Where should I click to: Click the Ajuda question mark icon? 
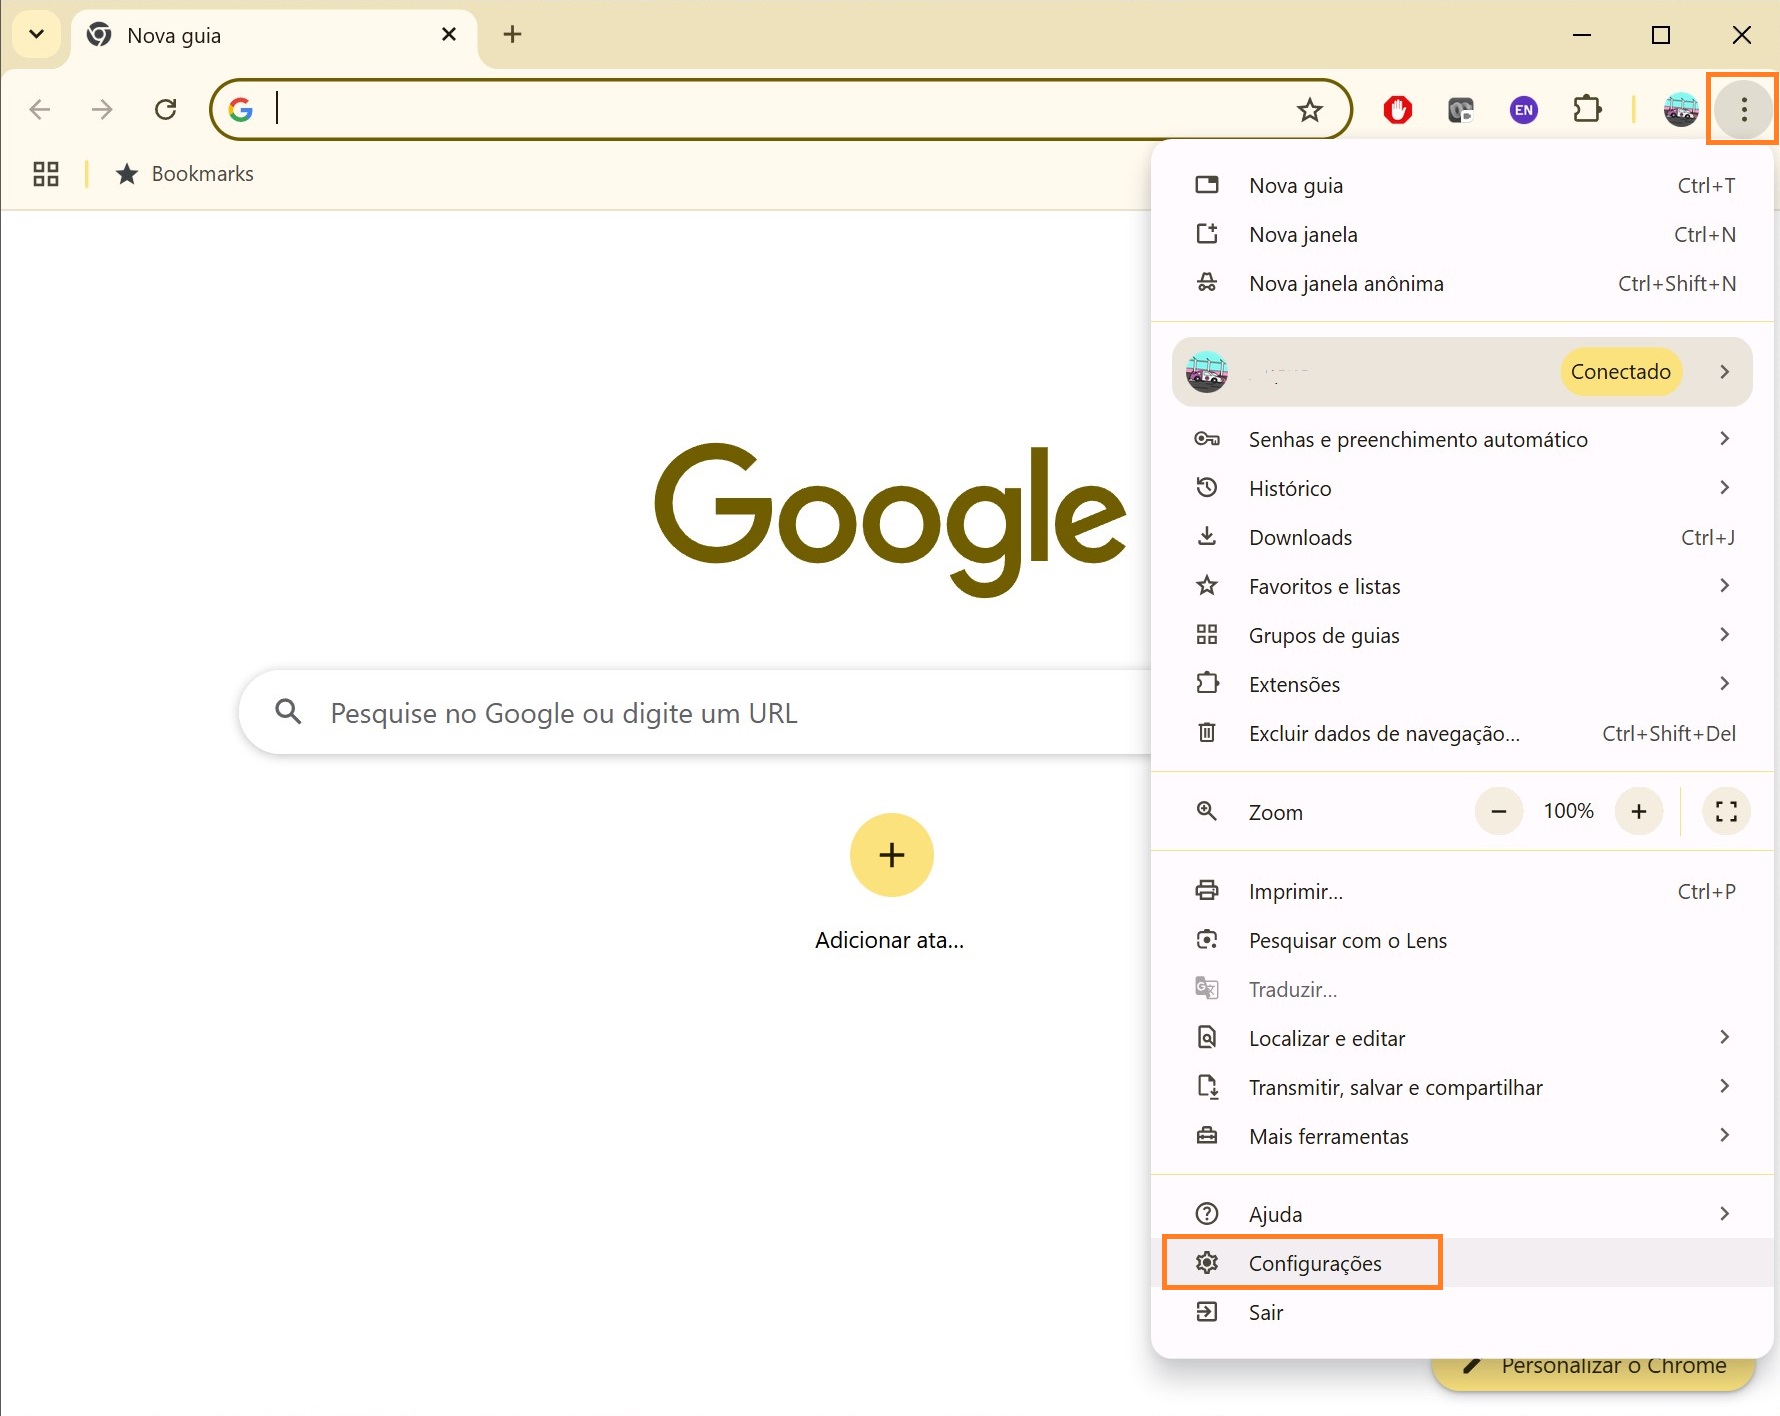click(1207, 1213)
